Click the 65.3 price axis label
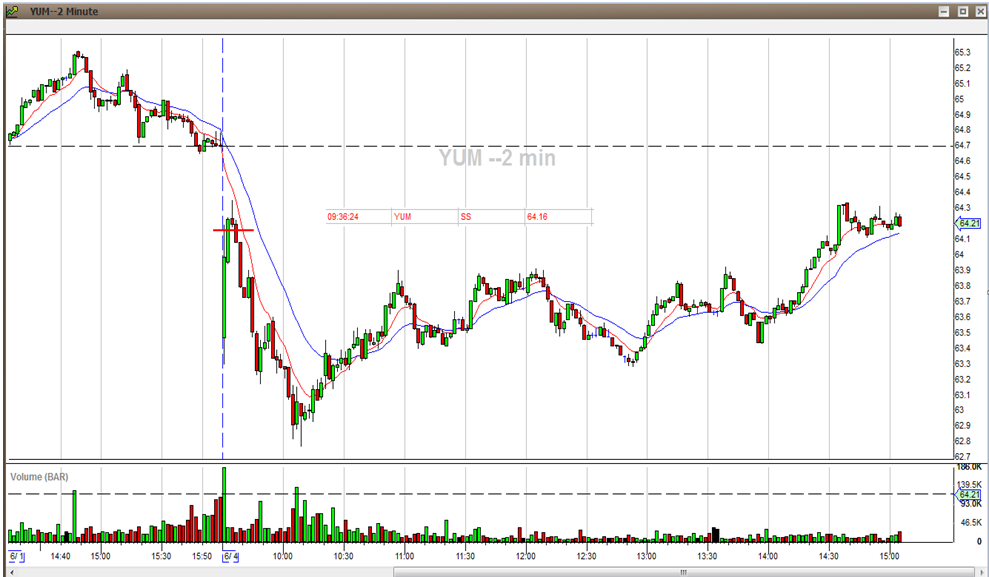Image resolution: width=989 pixels, height=577 pixels. (x=963, y=52)
